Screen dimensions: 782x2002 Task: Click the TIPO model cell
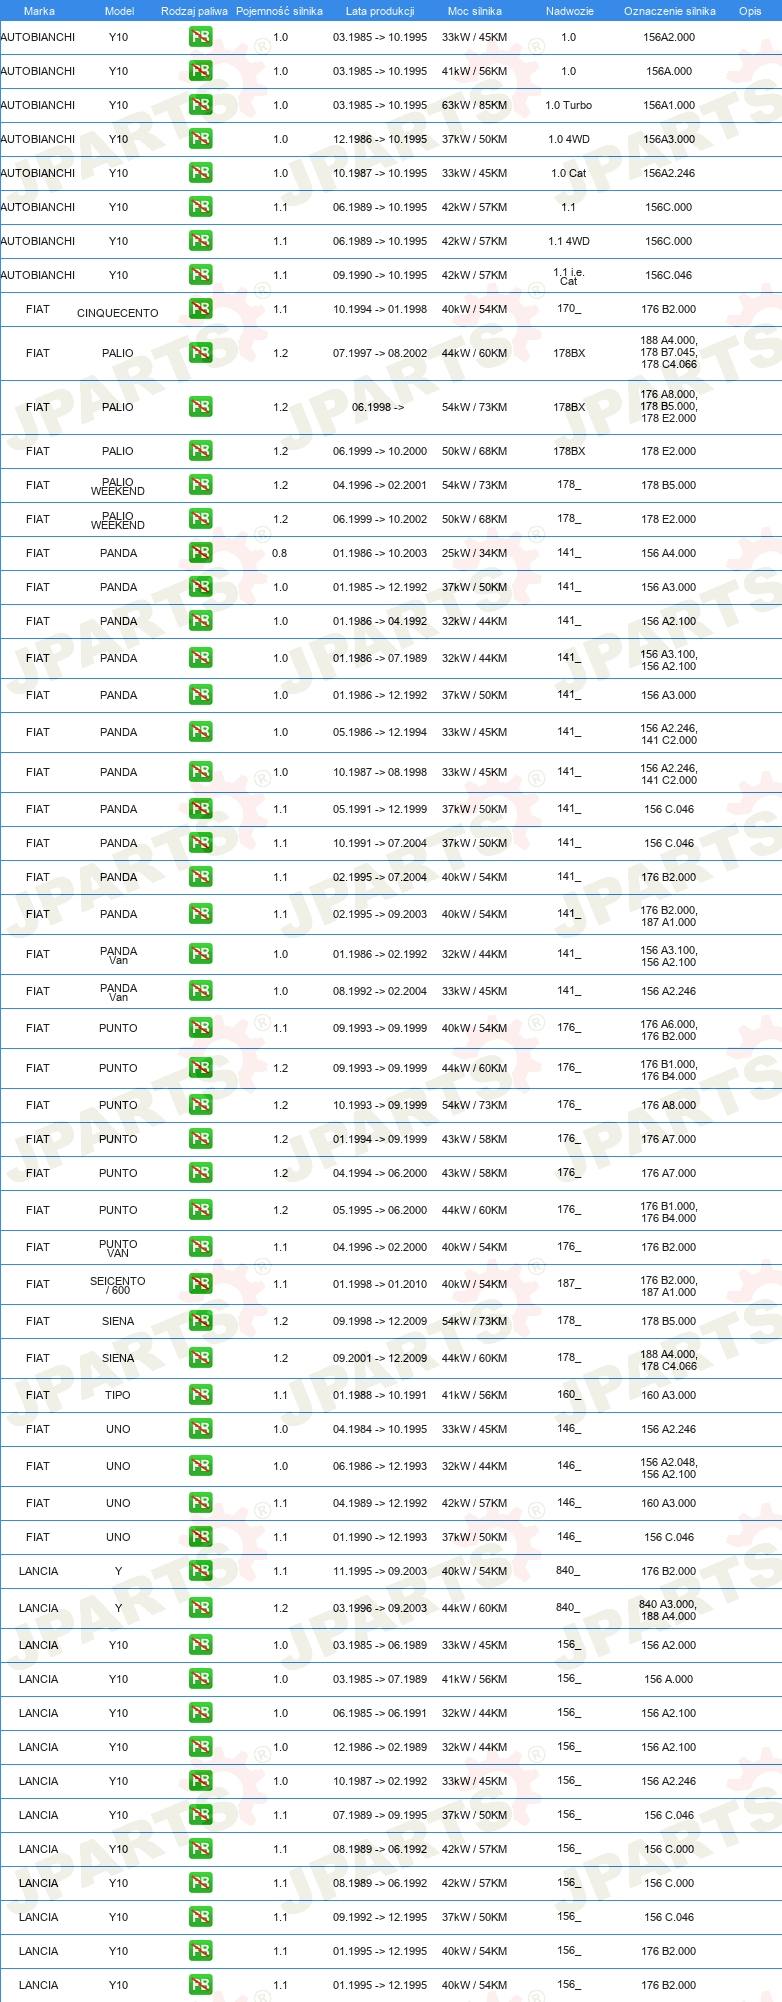coord(118,1395)
